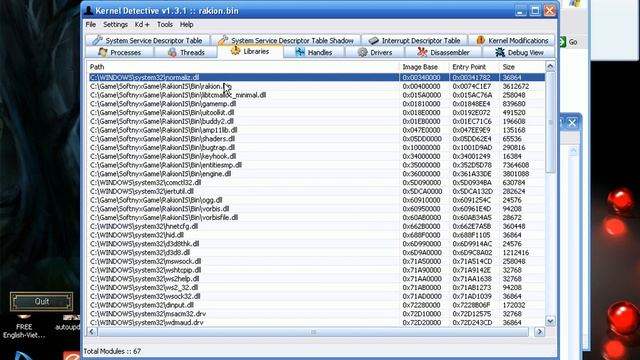Click the Disassembler tab bug icon
Image resolution: width=640 pixels, height=360 pixels.
[x=422, y=52]
